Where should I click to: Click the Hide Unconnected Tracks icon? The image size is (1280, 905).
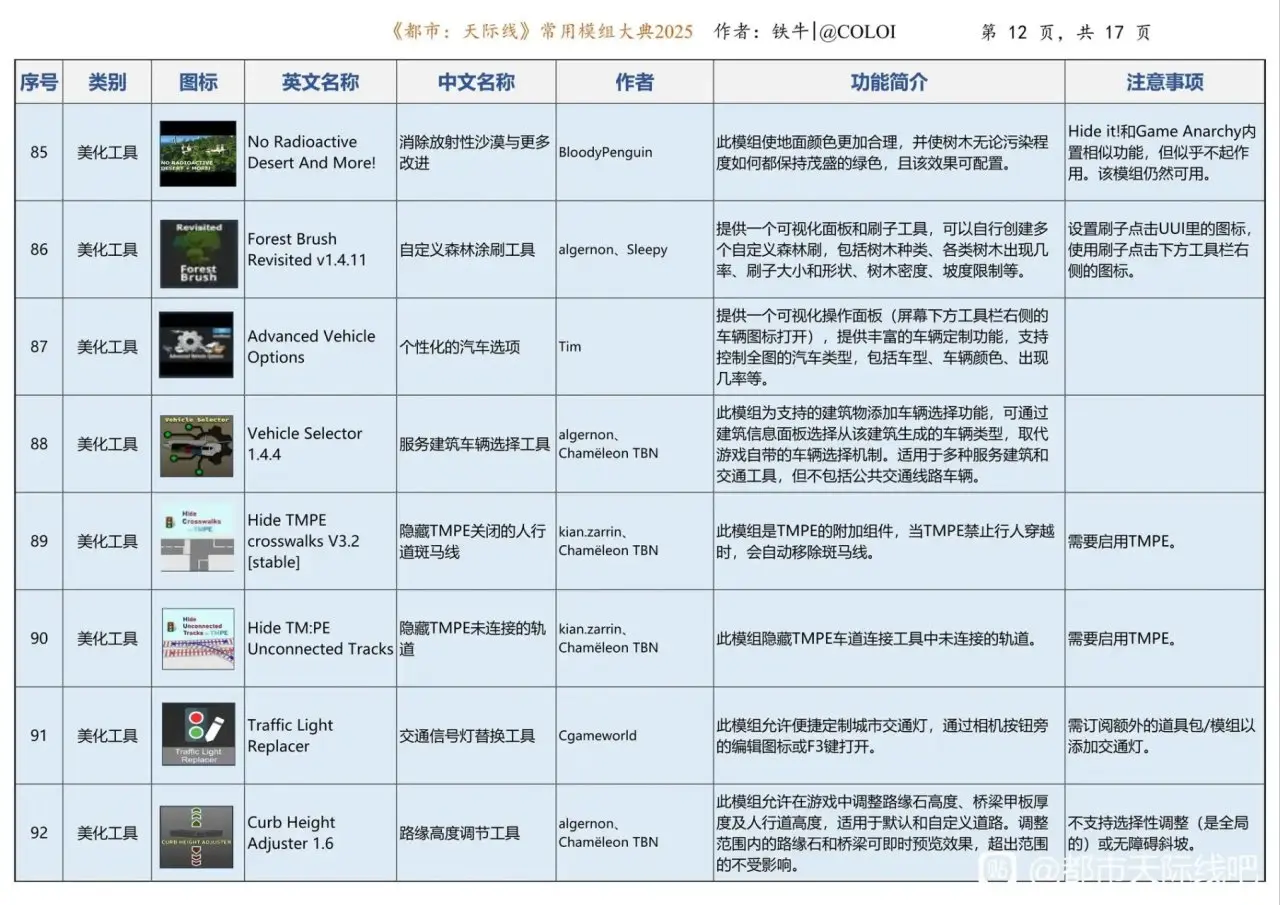198,638
